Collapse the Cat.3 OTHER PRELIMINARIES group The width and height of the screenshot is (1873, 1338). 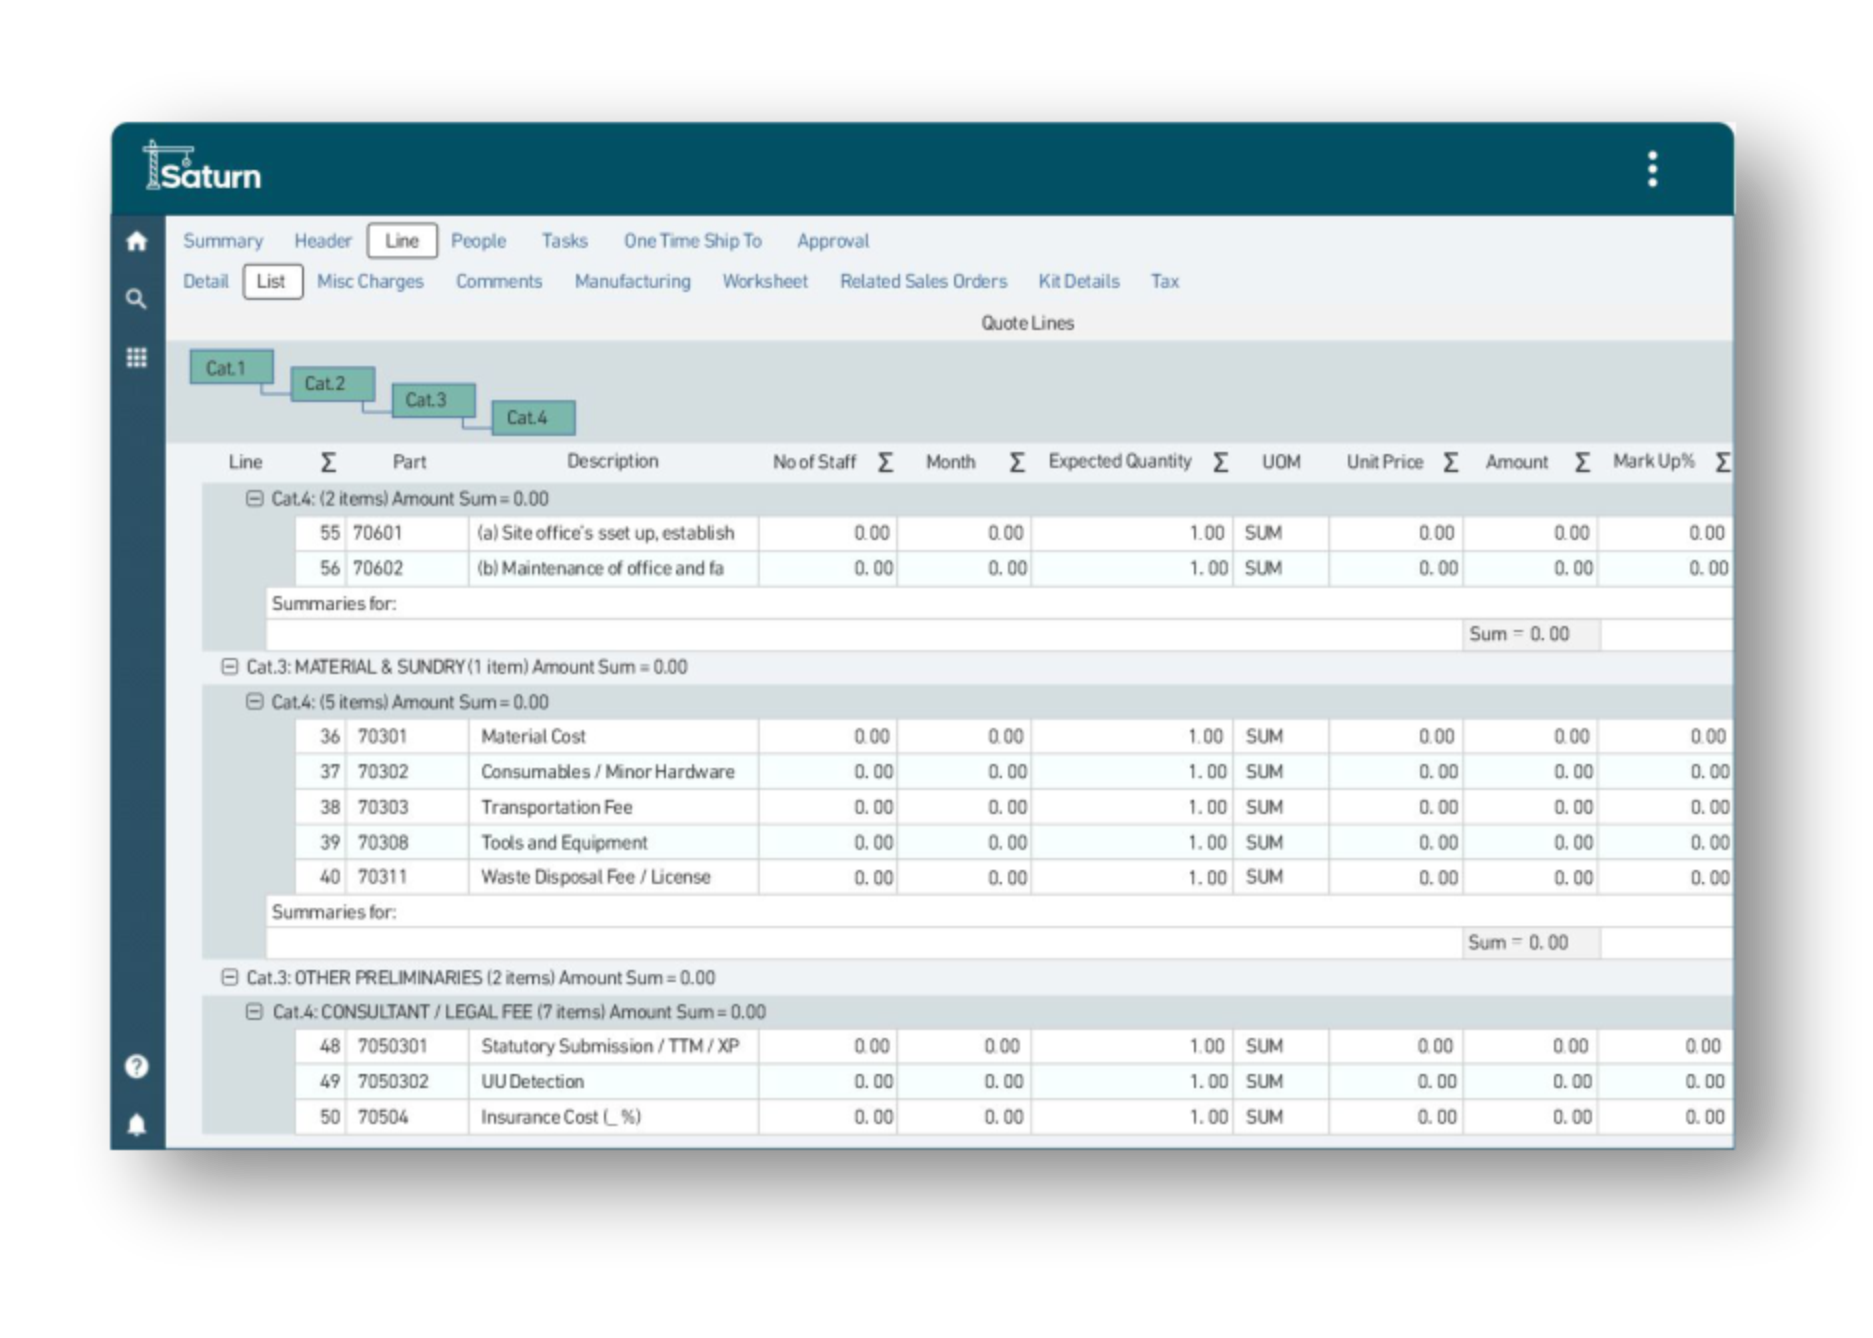tap(230, 978)
